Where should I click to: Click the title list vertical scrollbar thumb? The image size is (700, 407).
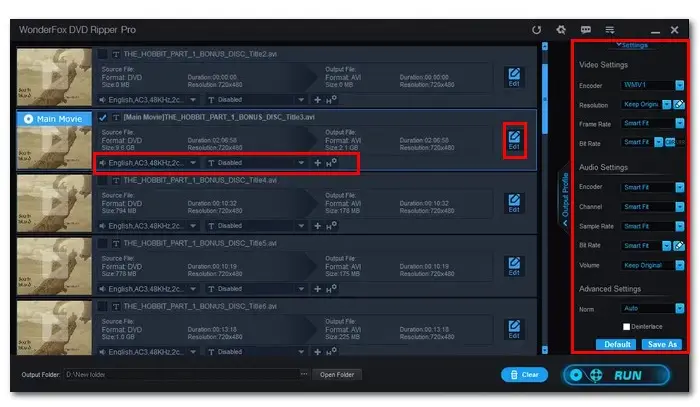click(x=545, y=98)
